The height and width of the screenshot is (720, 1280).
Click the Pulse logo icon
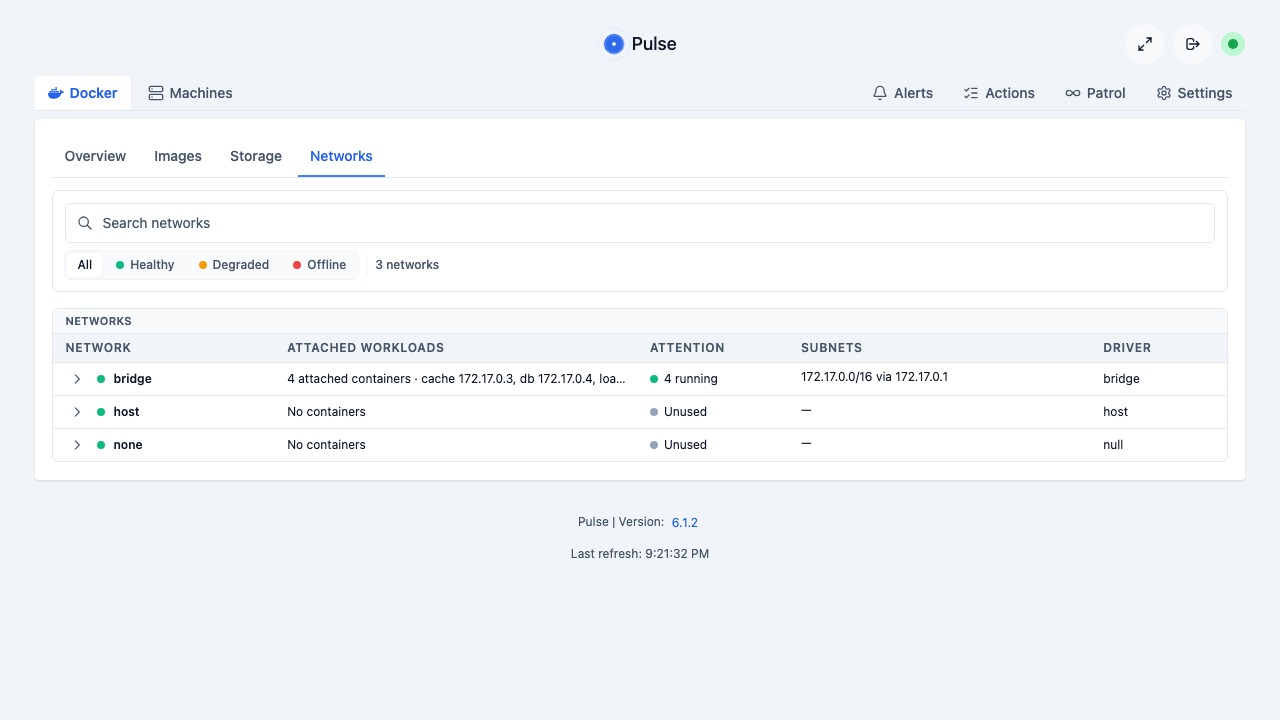614,44
